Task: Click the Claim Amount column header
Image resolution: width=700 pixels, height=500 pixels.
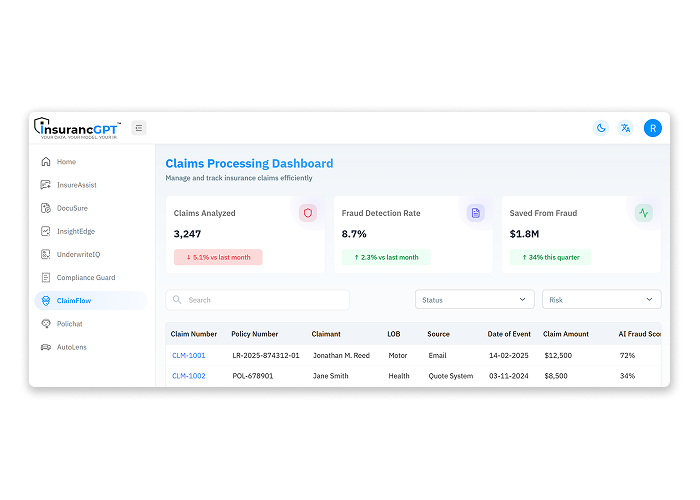Action: (566, 334)
